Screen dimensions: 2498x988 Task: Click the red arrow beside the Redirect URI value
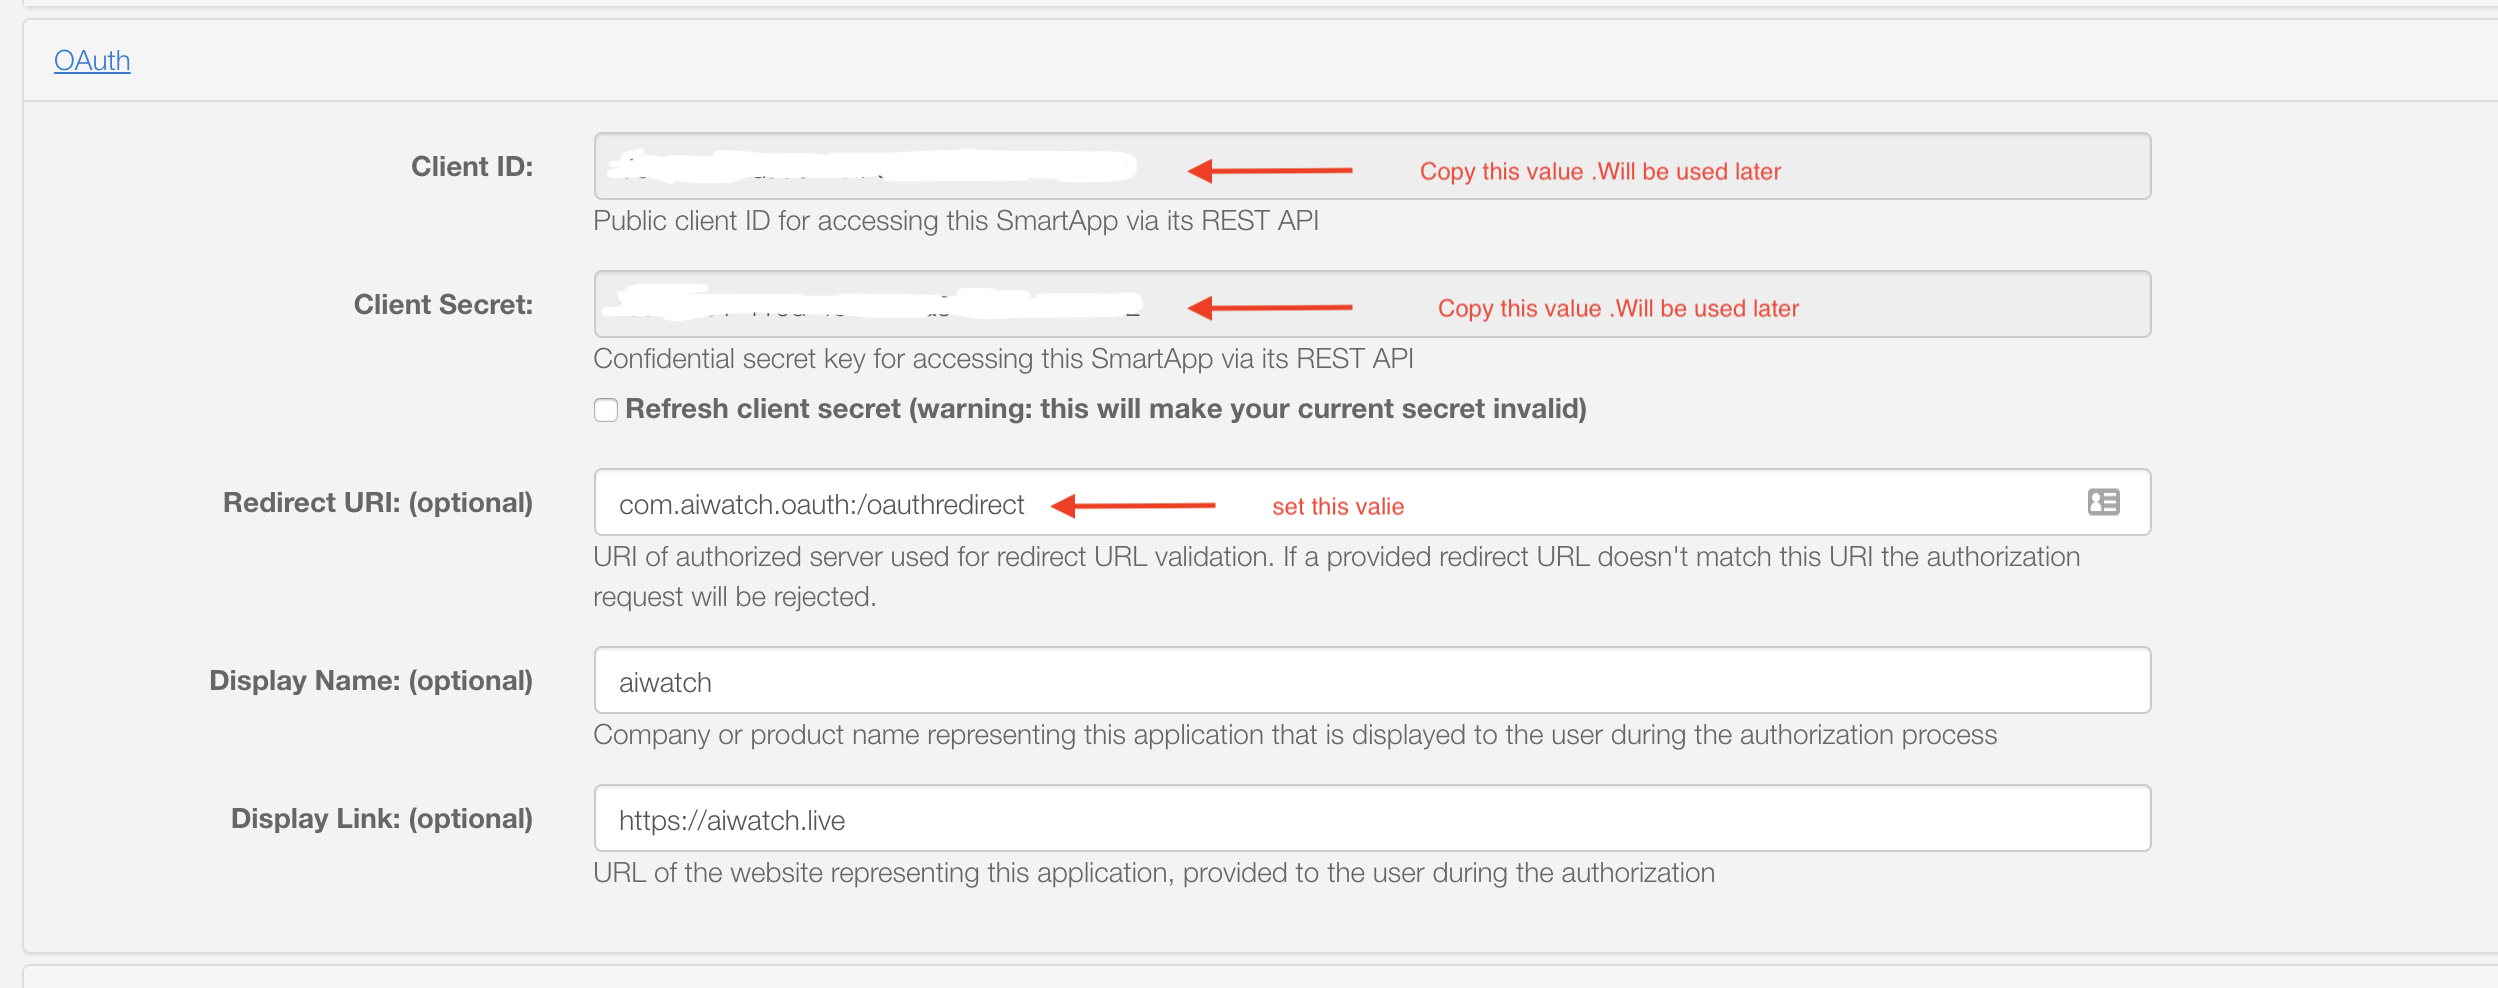(1133, 506)
